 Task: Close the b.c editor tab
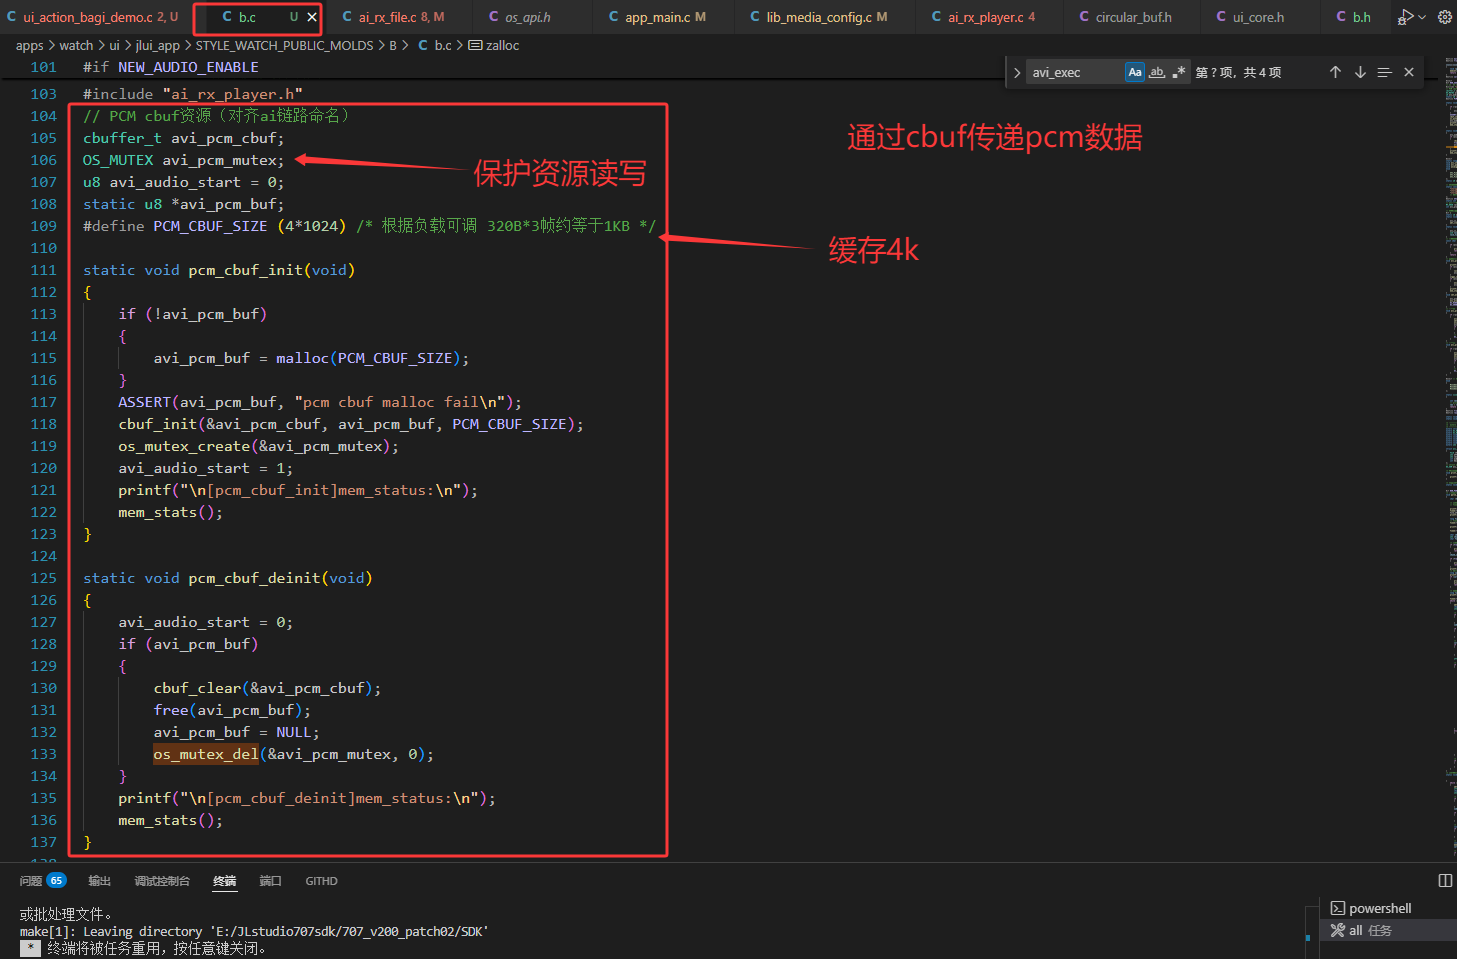(x=312, y=17)
